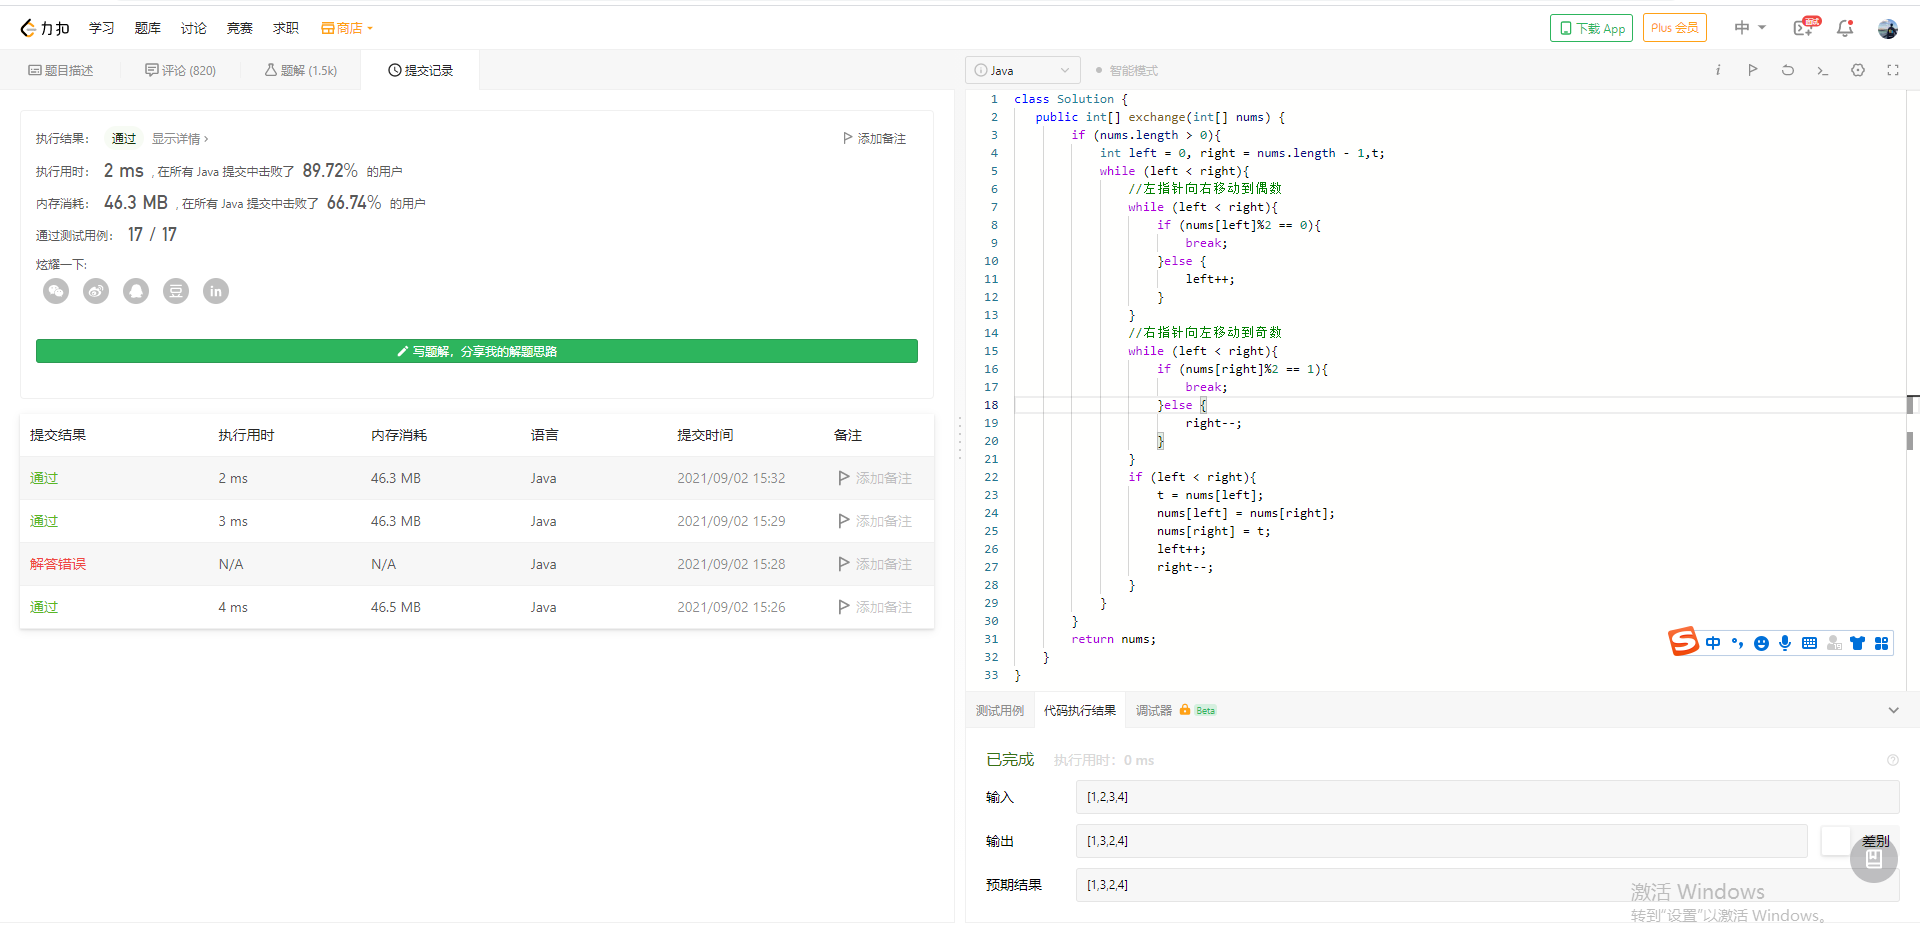Toggle Sogou punctuation mode icon

click(x=1737, y=643)
